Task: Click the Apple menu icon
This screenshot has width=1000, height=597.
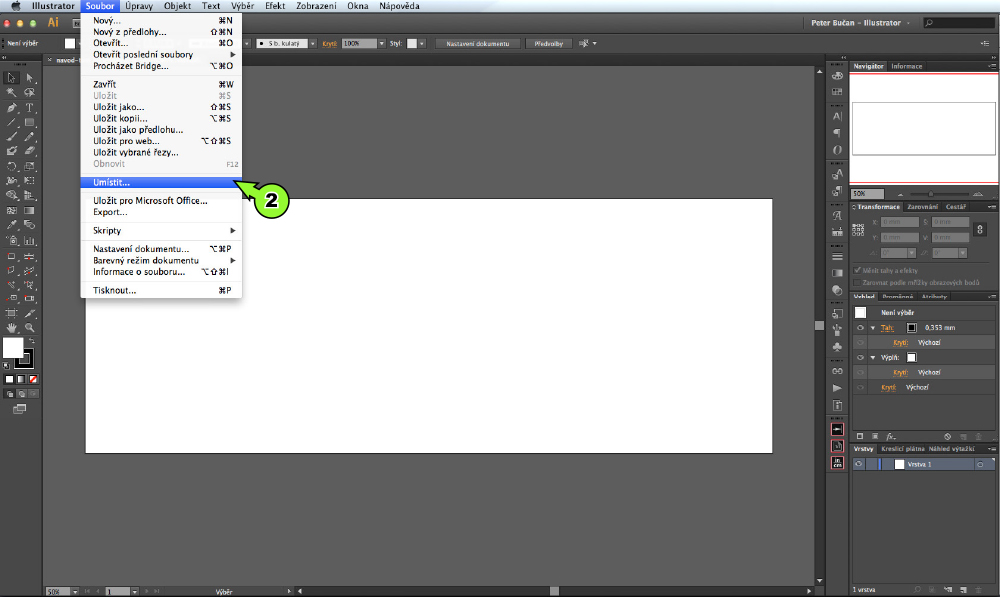Action: [x=16, y=6]
